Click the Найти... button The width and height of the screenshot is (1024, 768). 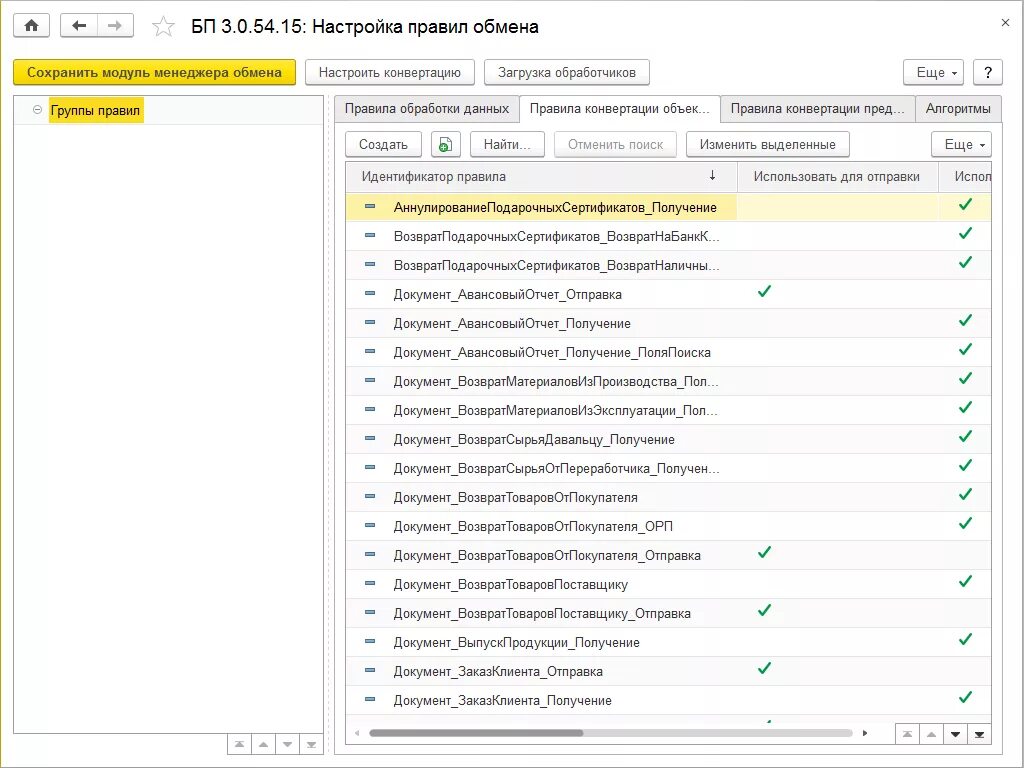point(507,144)
